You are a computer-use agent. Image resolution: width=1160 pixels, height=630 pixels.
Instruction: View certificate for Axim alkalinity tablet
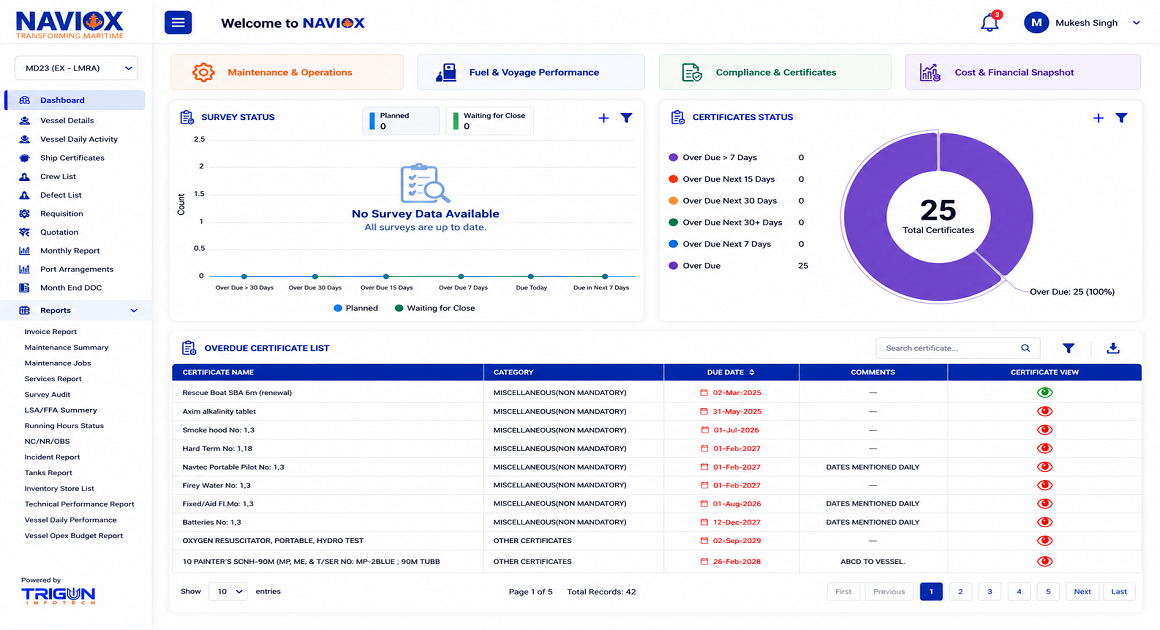tap(1045, 411)
